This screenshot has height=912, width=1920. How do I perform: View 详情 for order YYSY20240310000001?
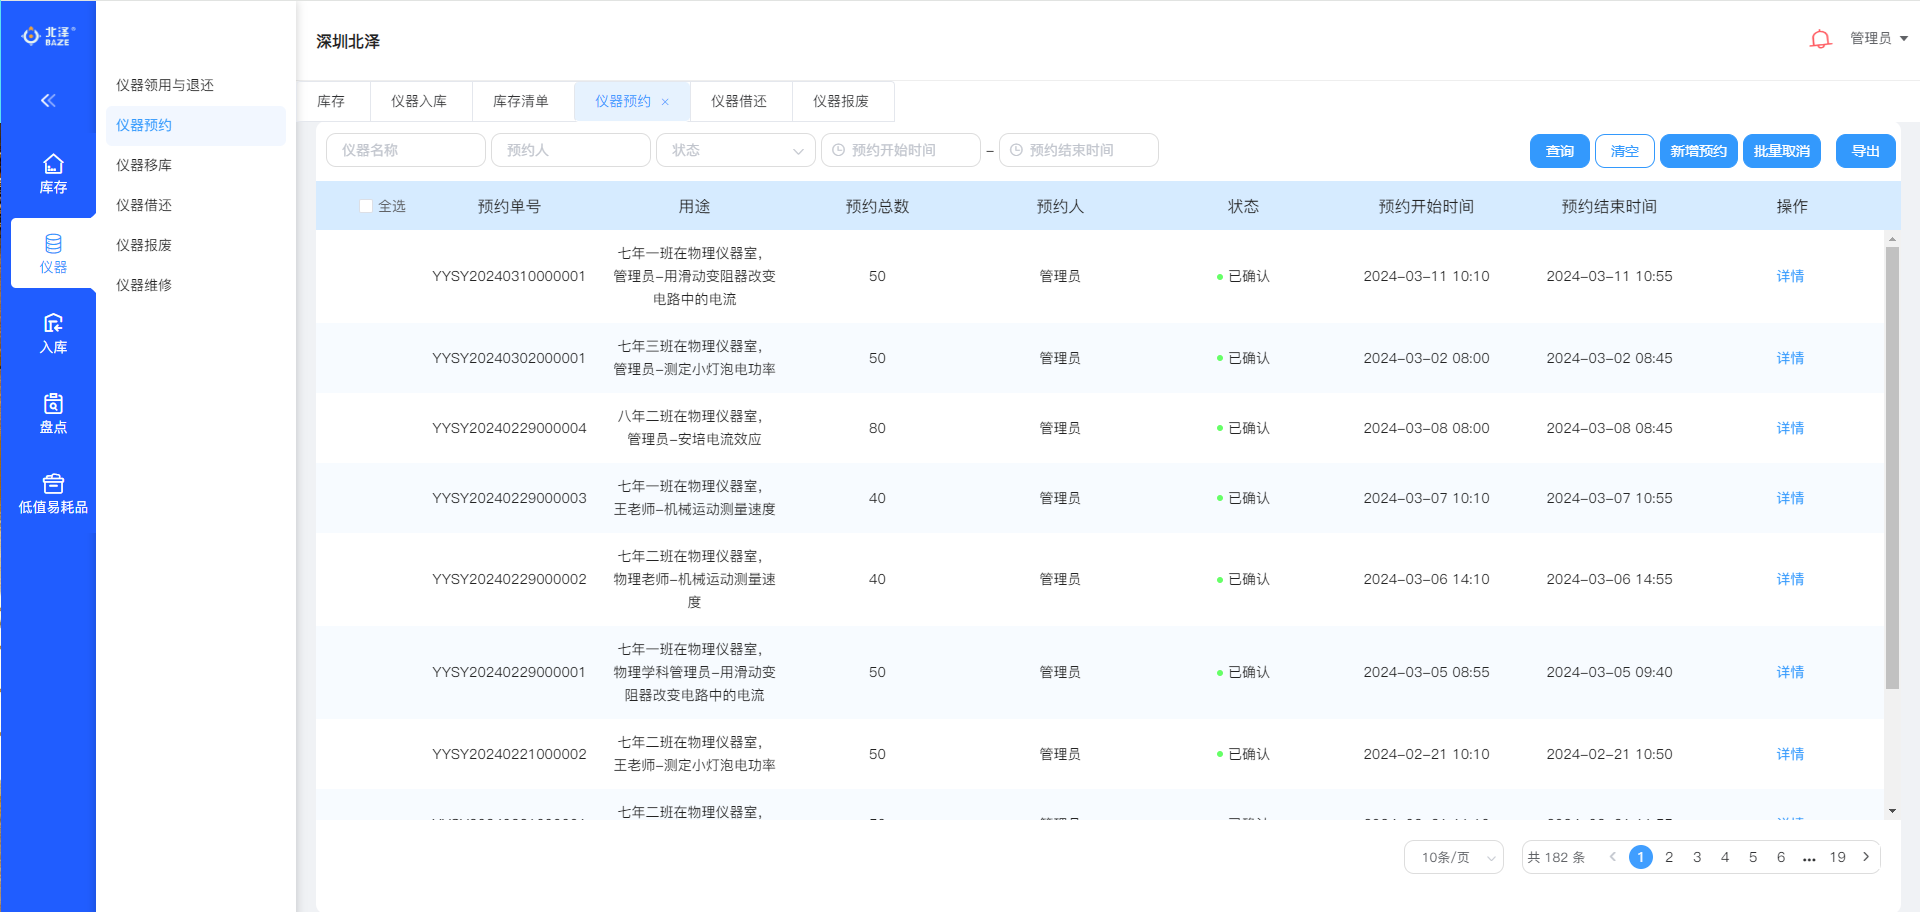point(1790,276)
